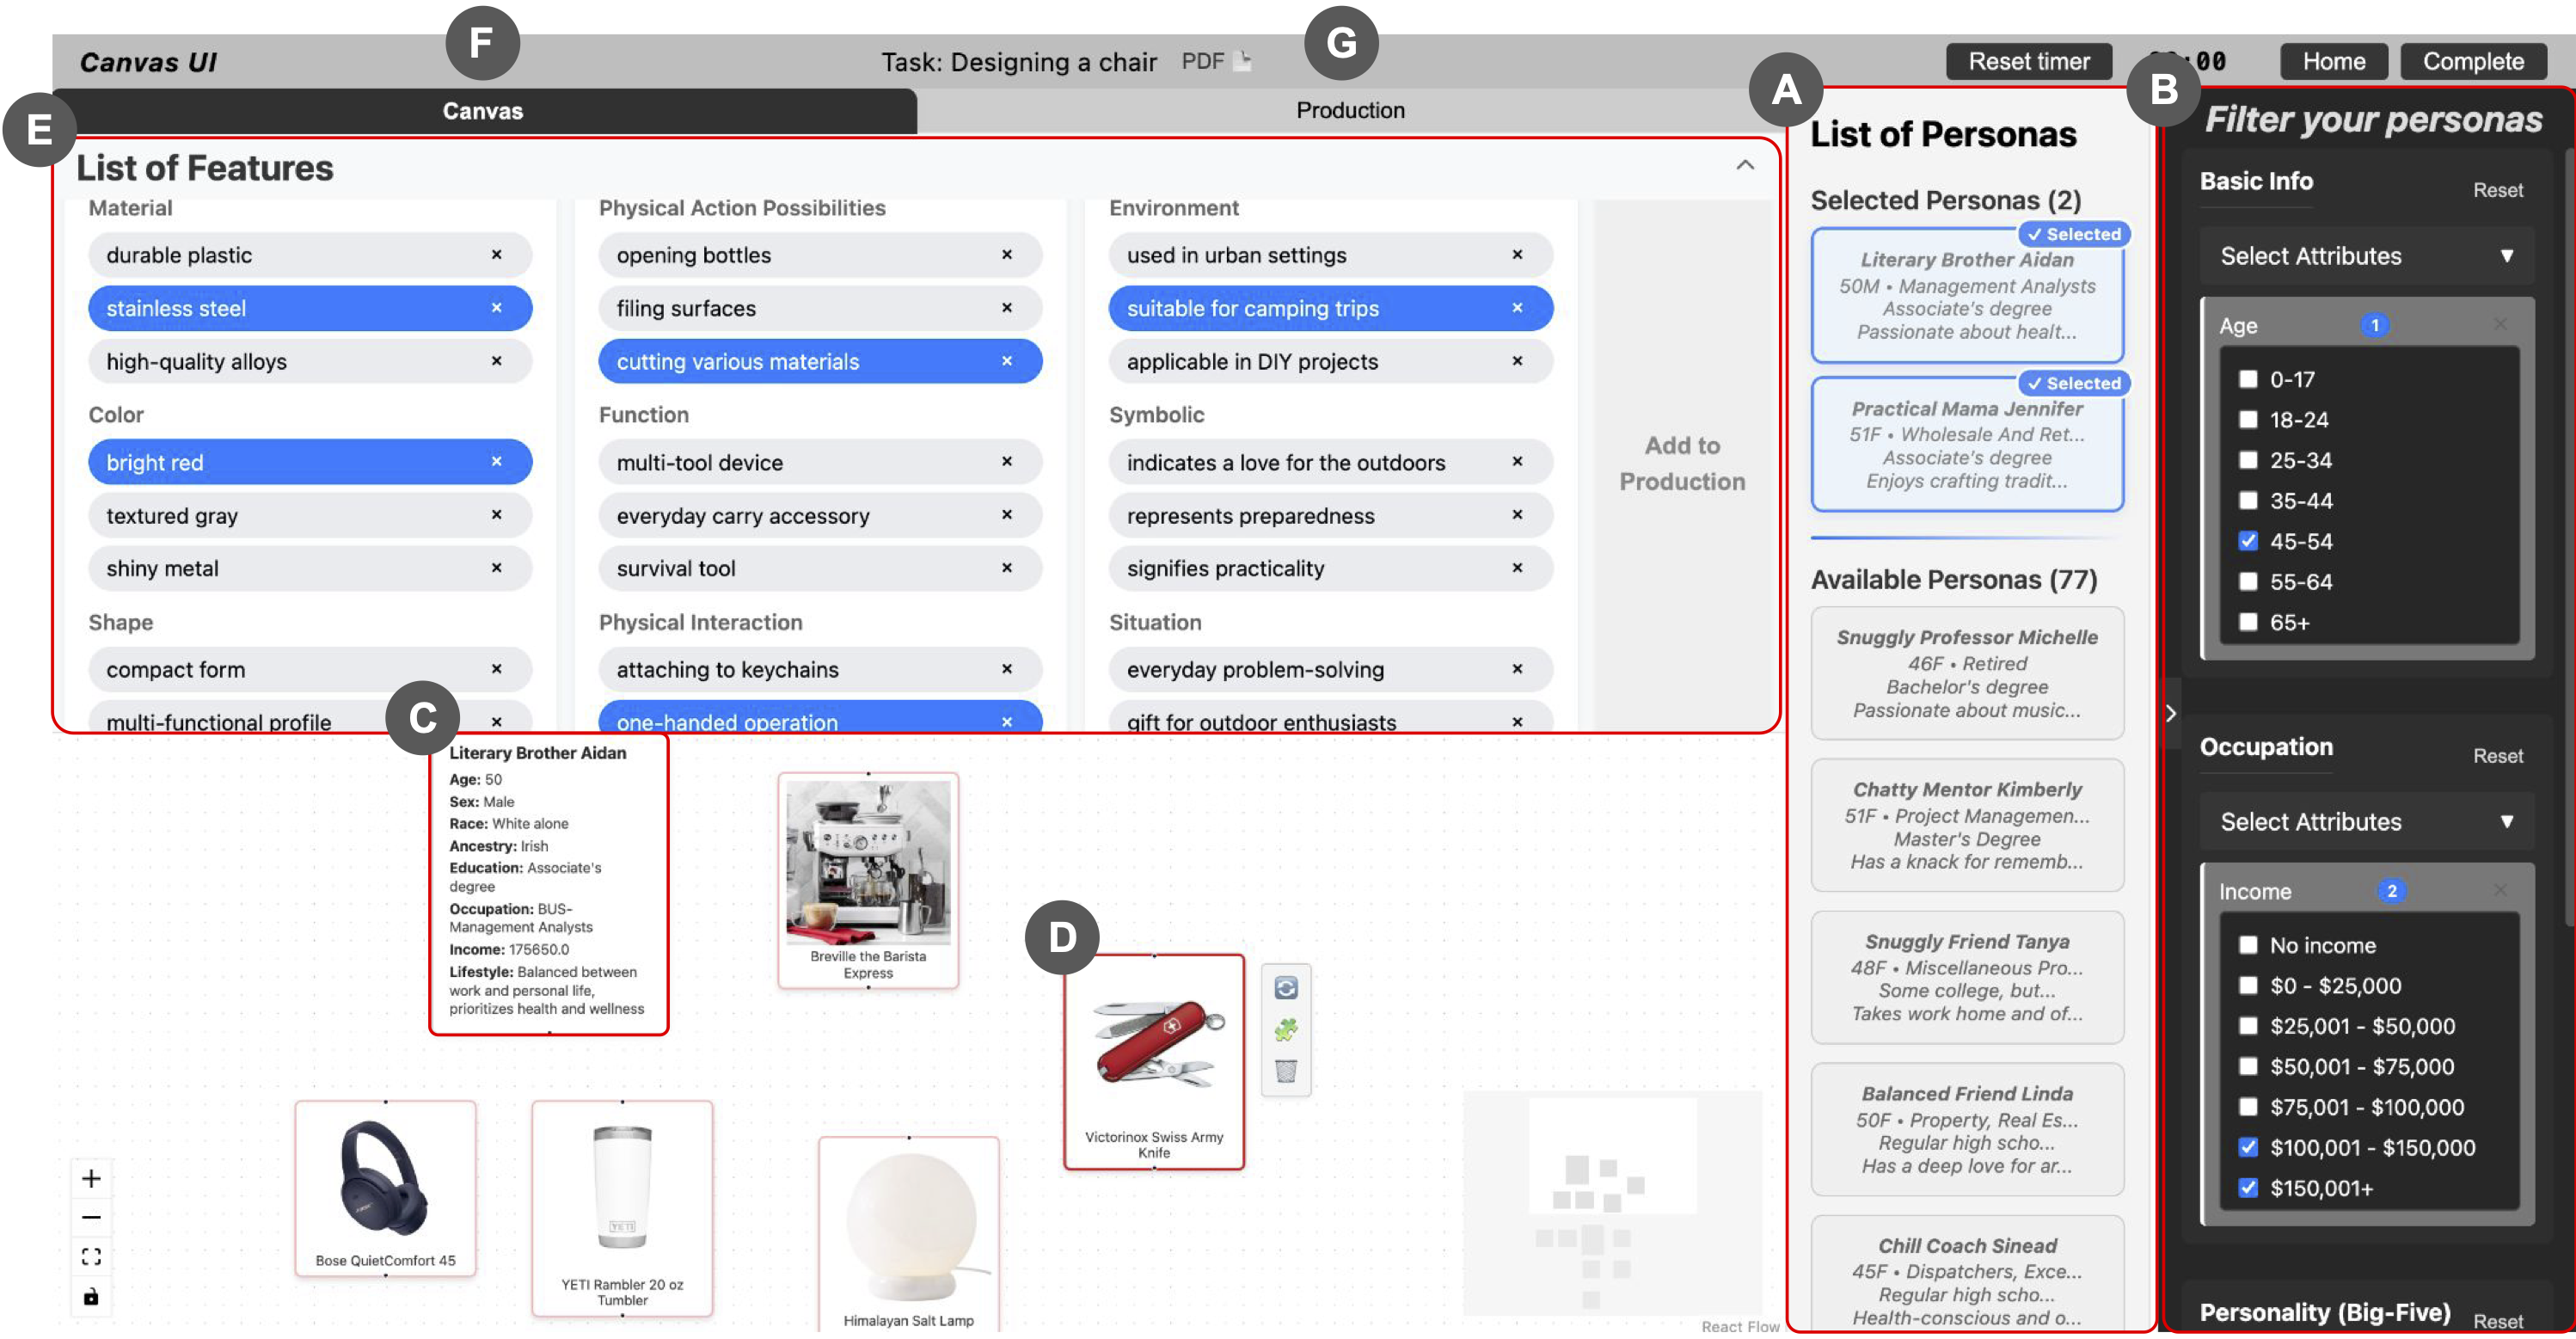Select the Canvas tab

tap(483, 111)
